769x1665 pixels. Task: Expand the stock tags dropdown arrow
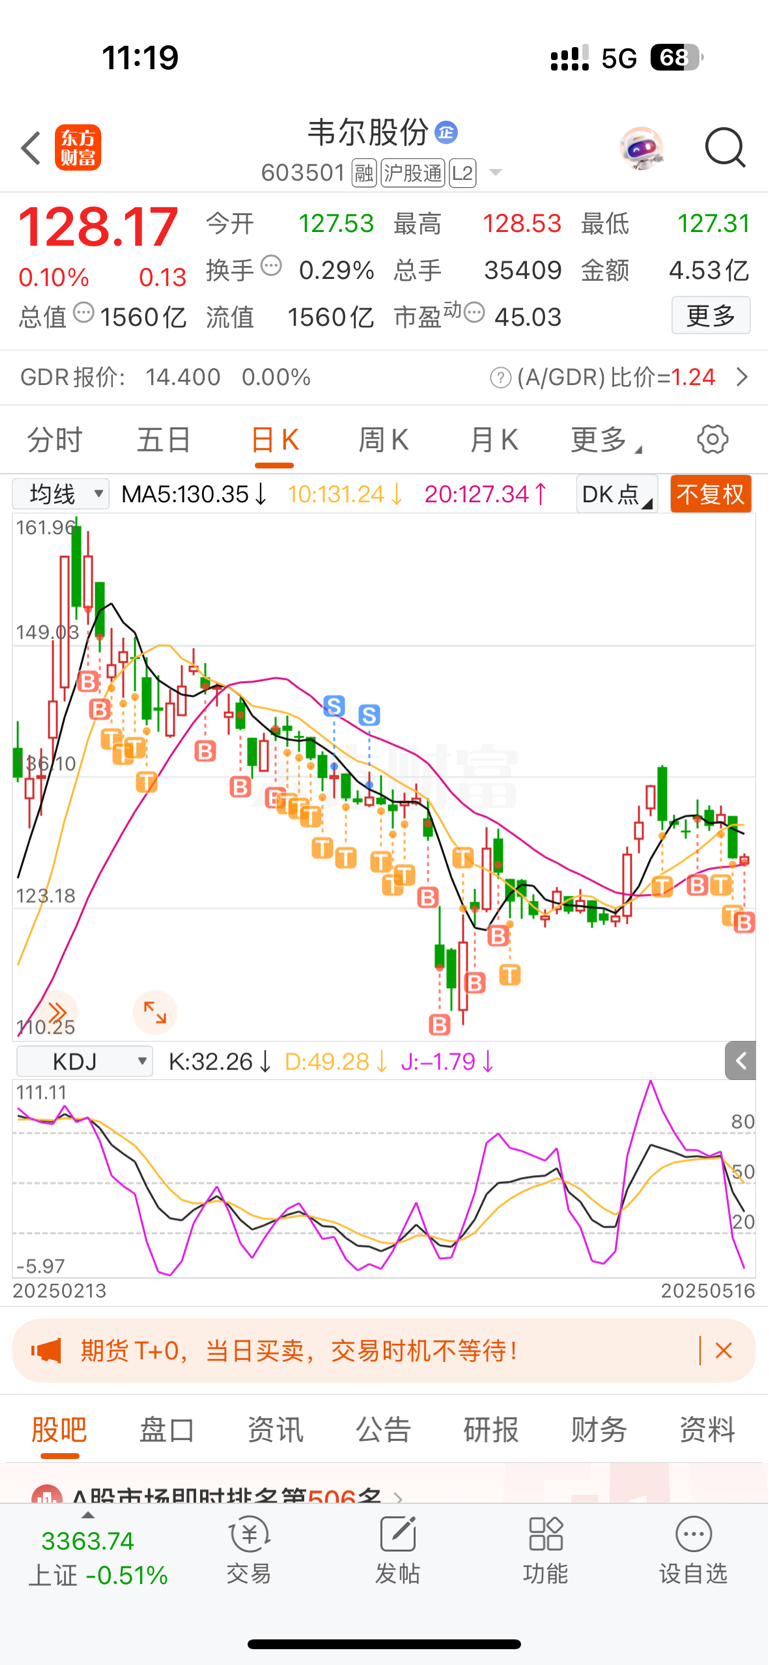pos(495,174)
